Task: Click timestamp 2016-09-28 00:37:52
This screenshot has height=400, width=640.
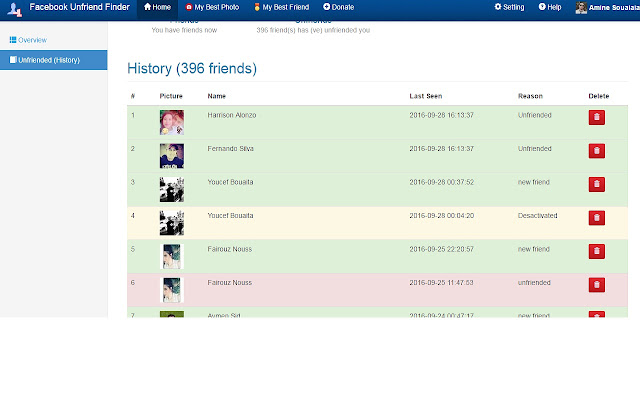Action: click(x=442, y=182)
